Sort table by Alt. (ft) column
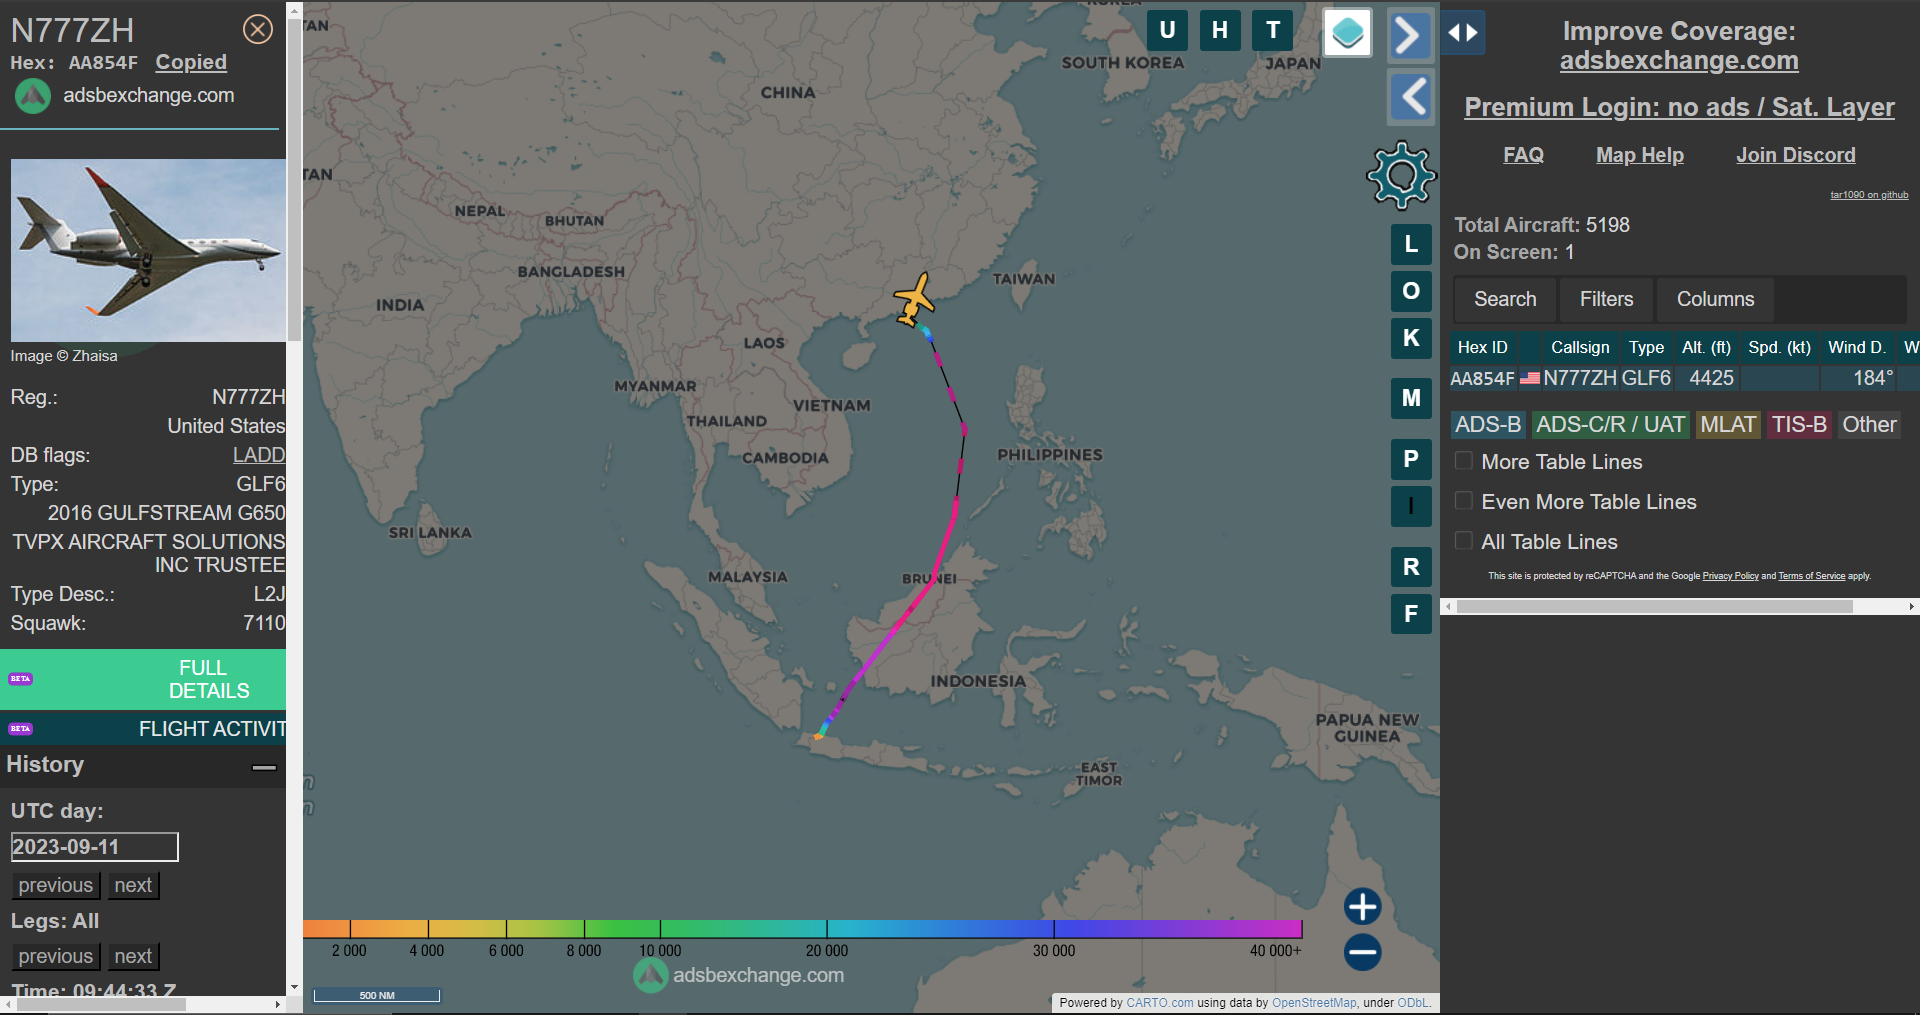1920x1015 pixels. 1706,347
